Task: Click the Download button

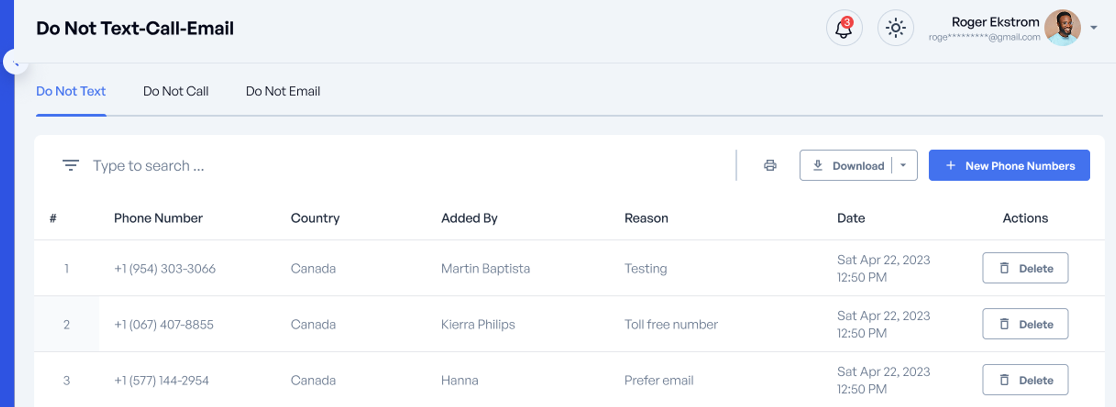Action: [x=848, y=166]
